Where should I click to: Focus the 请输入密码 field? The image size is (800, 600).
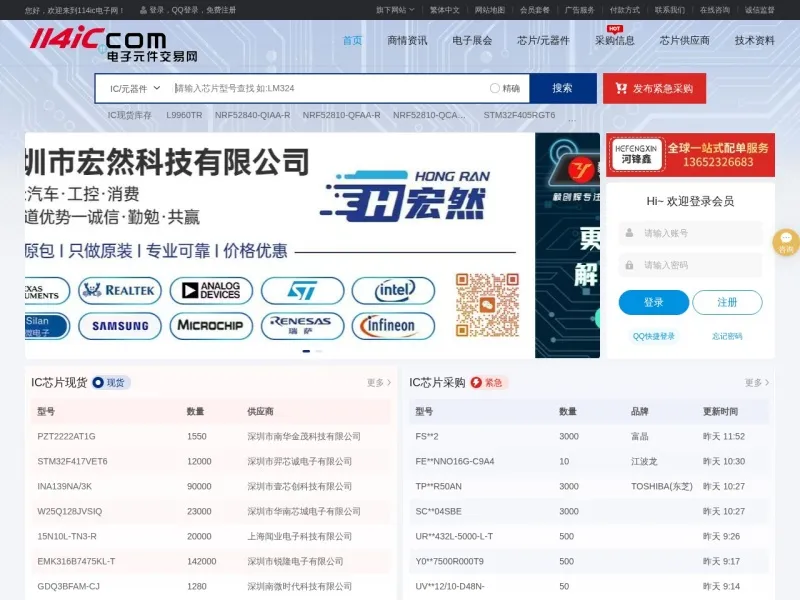690,265
